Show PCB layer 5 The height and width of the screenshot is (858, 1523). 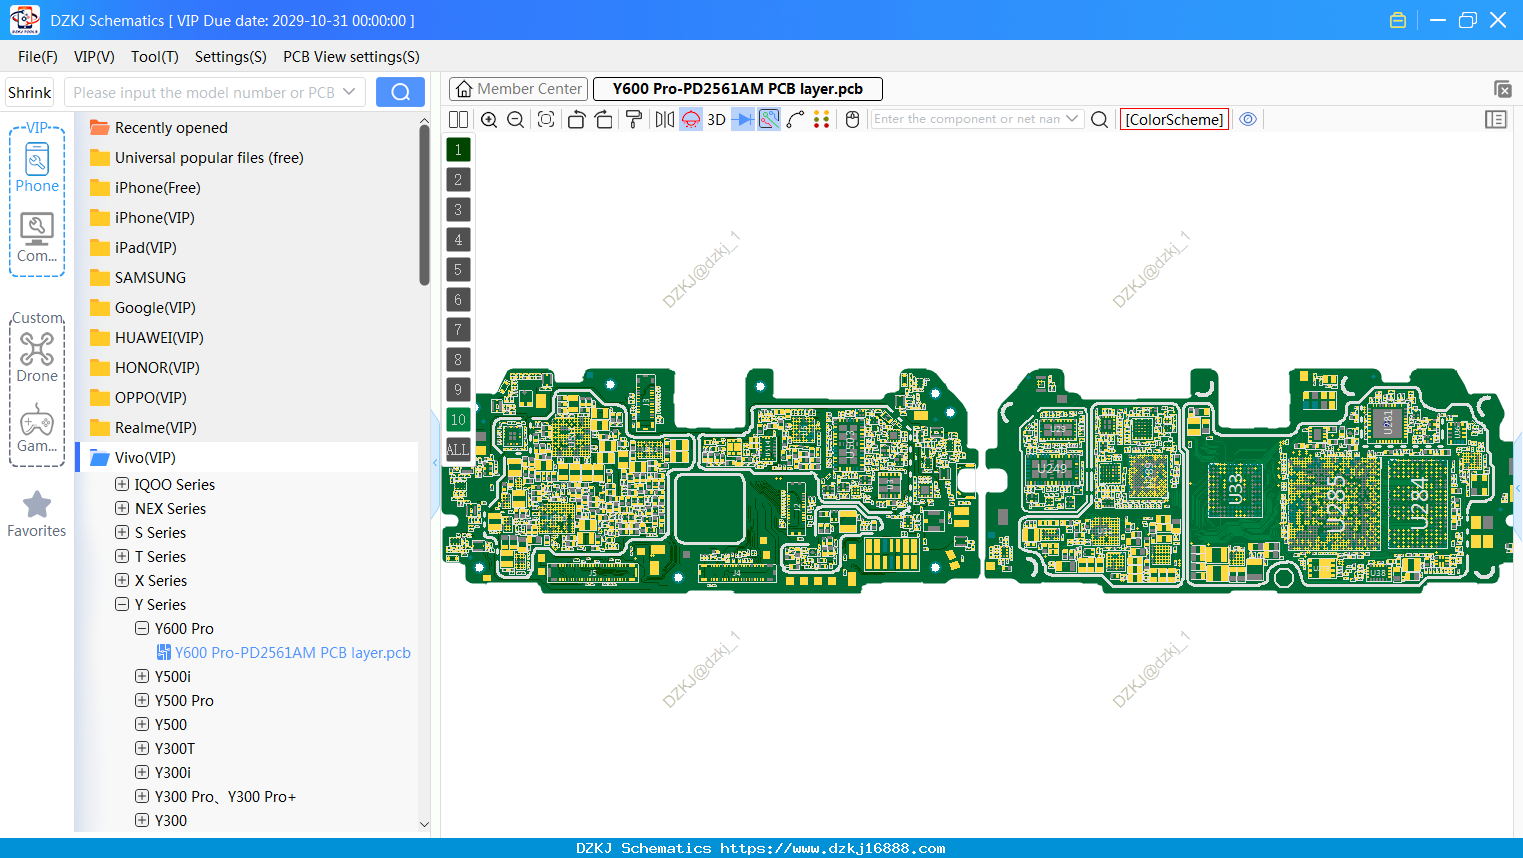pyautogui.click(x=458, y=270)
